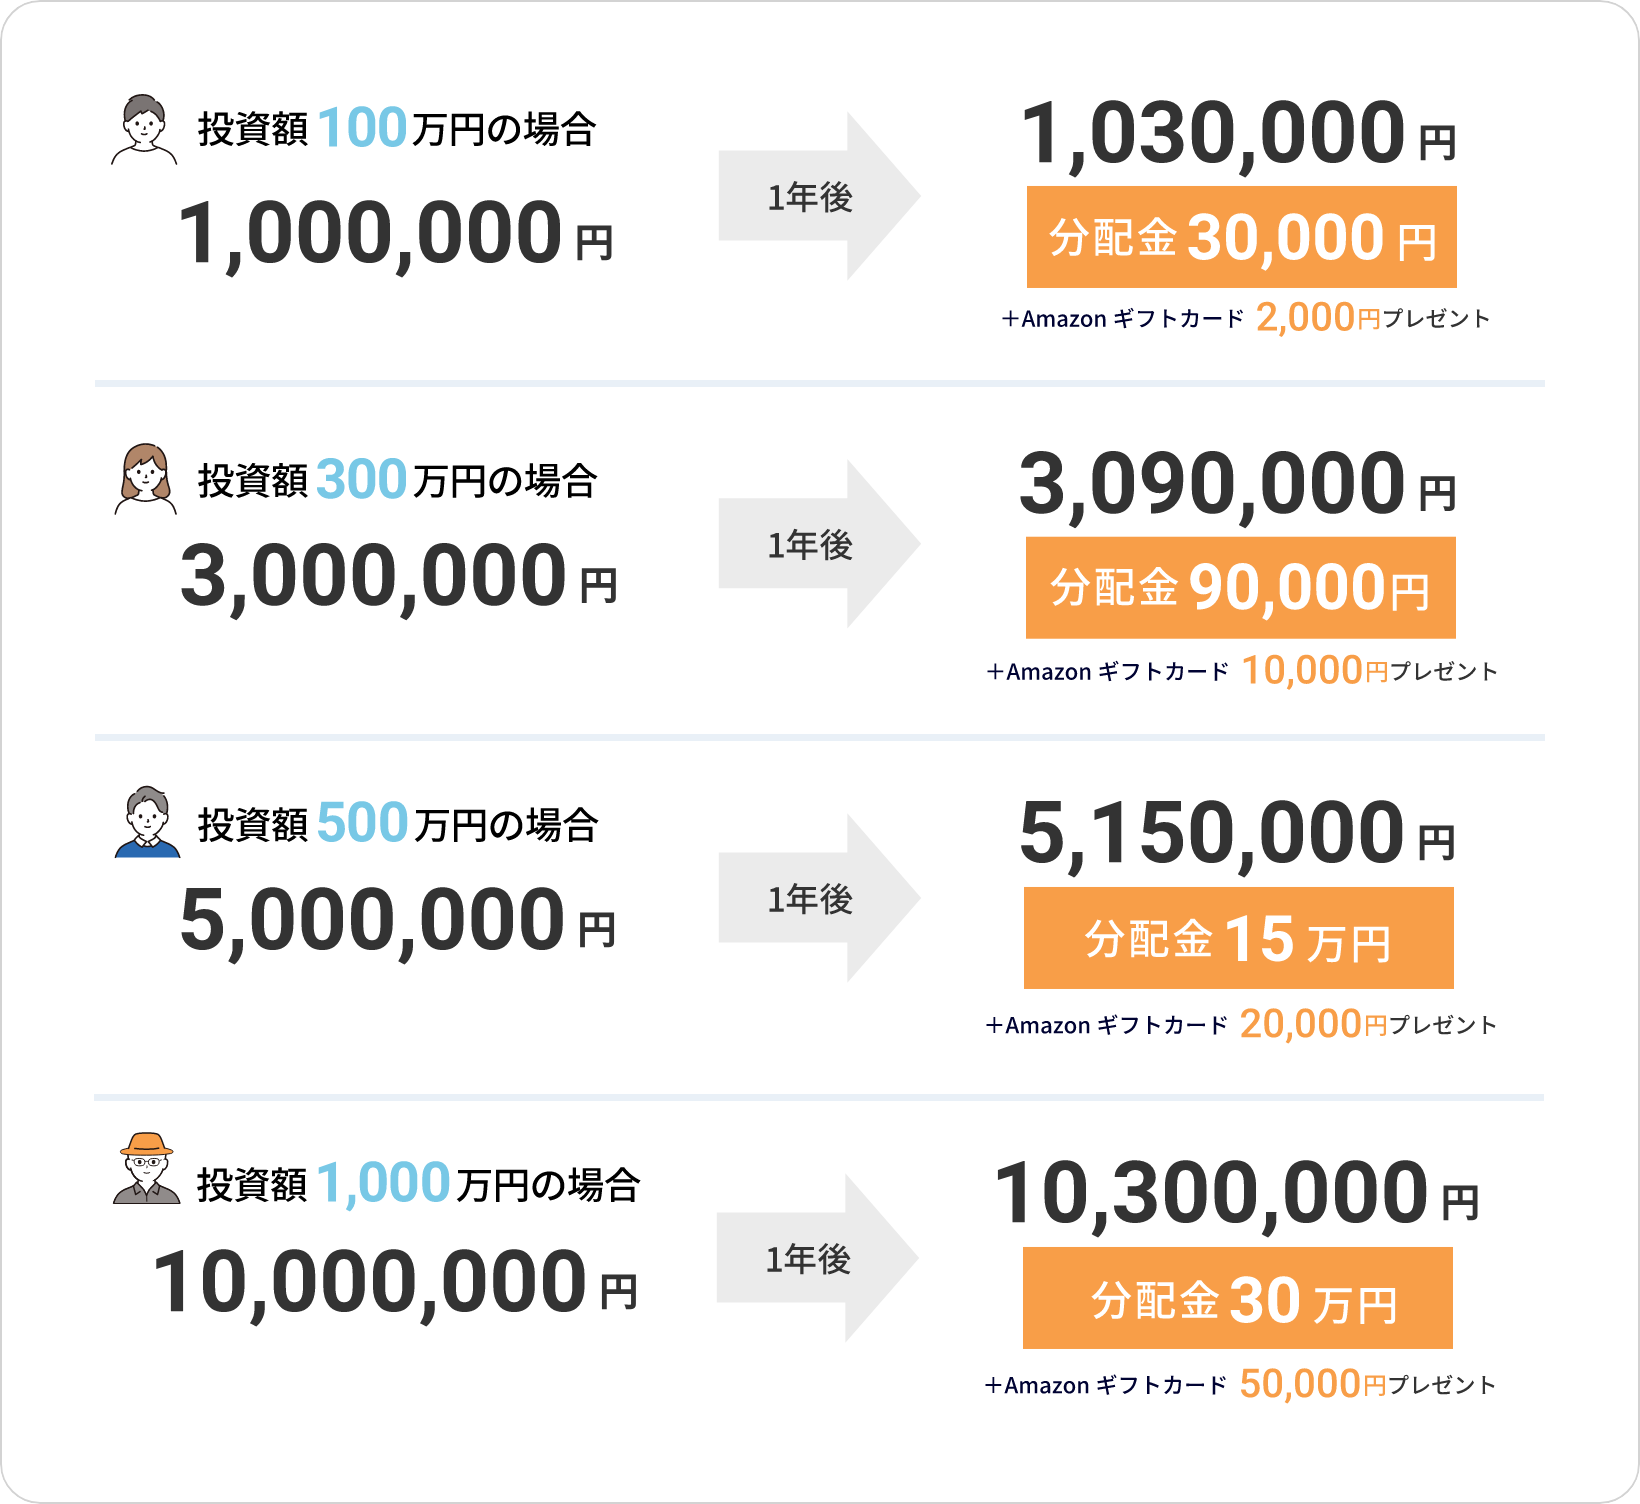Click the 分配金 90,000円 orange banner
This screenshot has width=1640, height=1504.
[1240, 588]
